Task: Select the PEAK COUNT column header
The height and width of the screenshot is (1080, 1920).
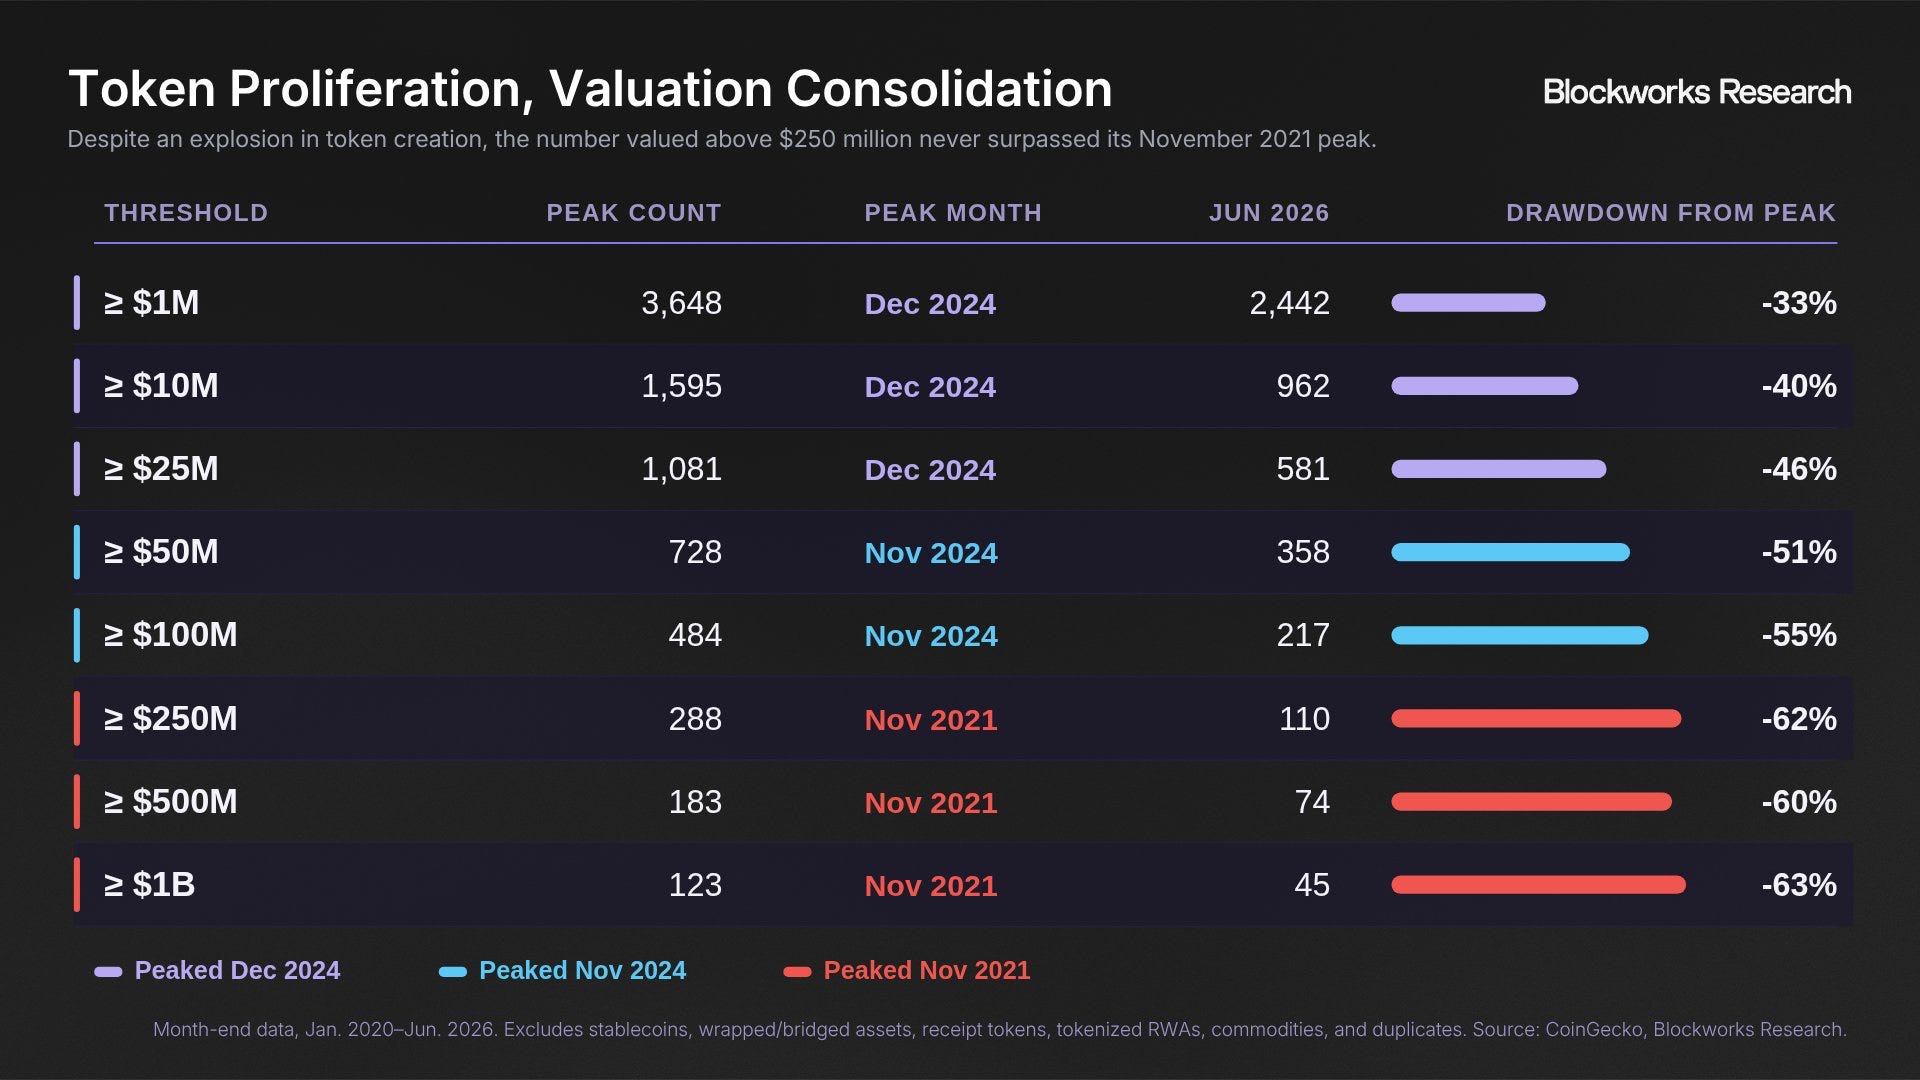Action: coord(634,213)
